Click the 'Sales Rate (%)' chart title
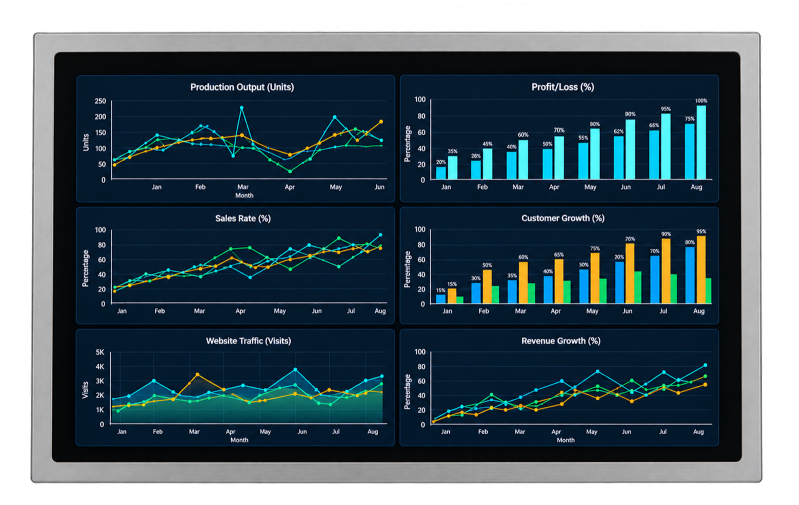This screenshot has width=799, height=505. click(x=243, y=219)
